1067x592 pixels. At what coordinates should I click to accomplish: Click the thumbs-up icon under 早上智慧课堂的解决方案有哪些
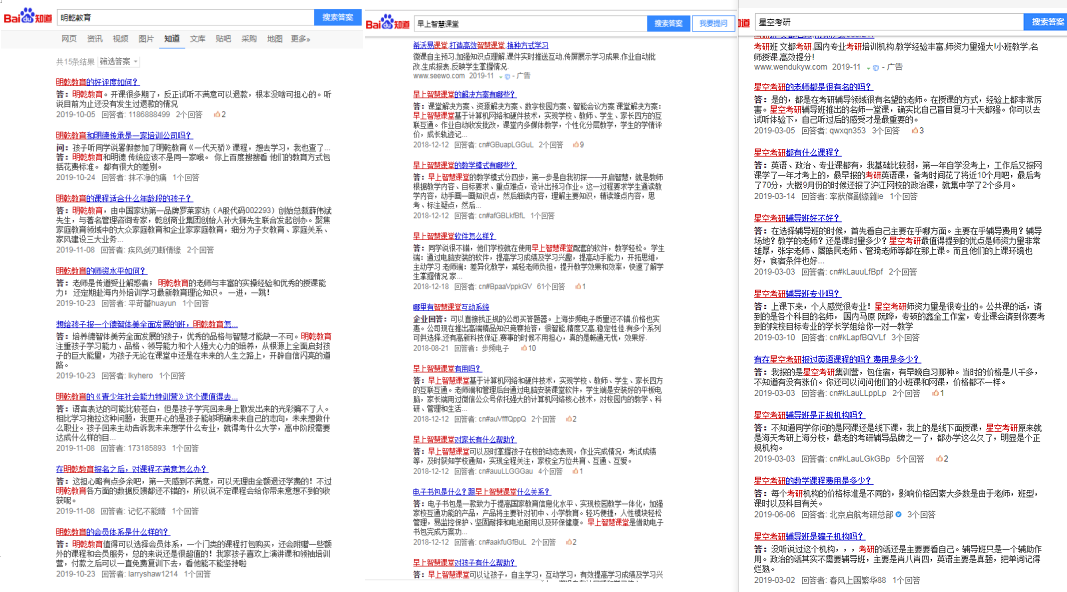(x=576, y=145)
